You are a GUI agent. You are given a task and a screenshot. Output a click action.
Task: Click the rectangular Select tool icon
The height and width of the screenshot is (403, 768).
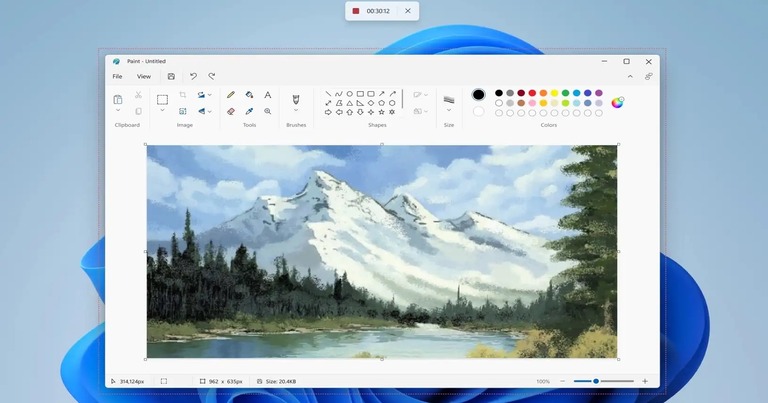click(x=162, y=100)
